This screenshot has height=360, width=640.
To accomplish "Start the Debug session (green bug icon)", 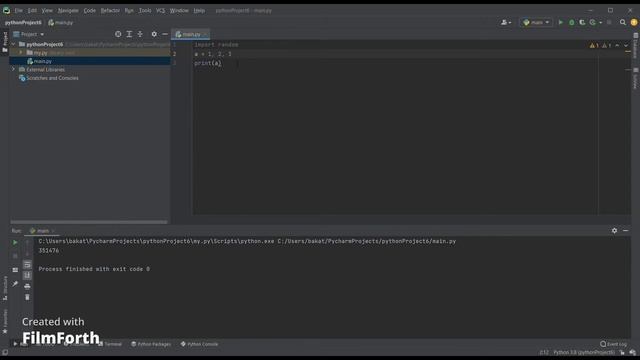I will coord(571,22).
